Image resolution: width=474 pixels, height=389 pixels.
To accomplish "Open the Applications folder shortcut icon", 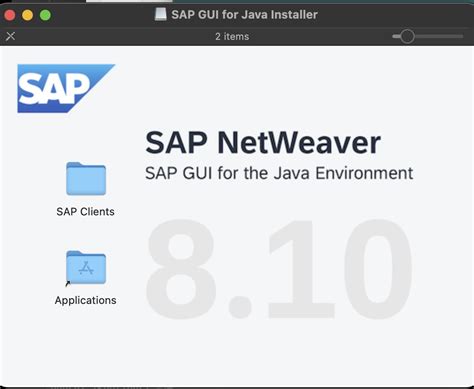I will point(86,267).
